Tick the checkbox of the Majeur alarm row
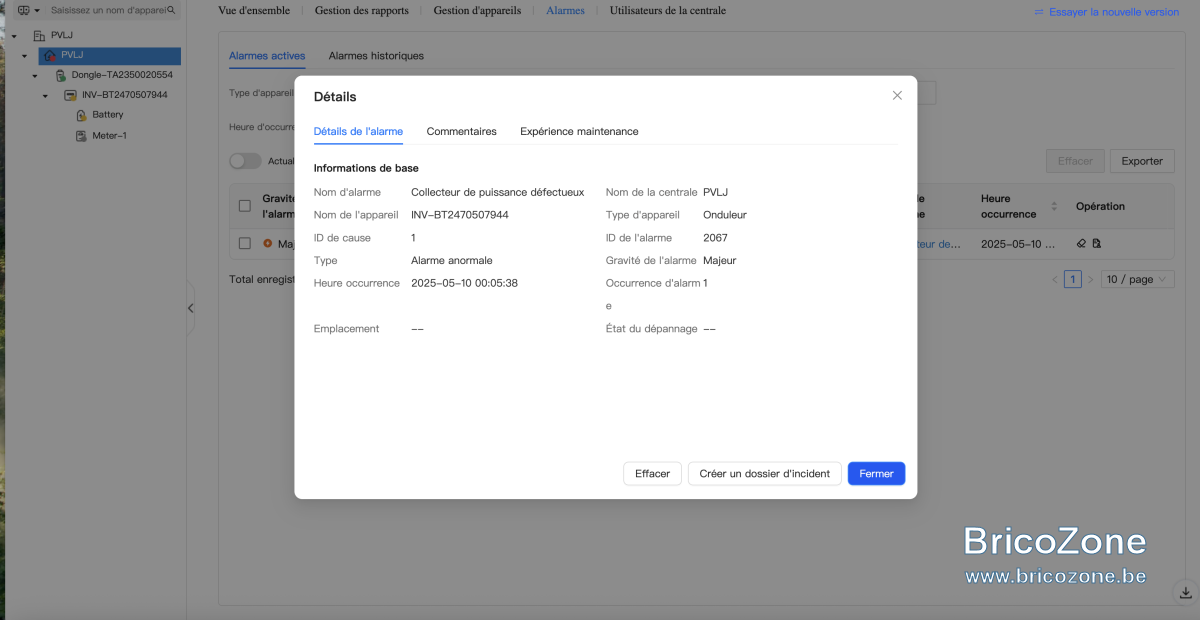 pyautogui.click(x=245, y=243)
